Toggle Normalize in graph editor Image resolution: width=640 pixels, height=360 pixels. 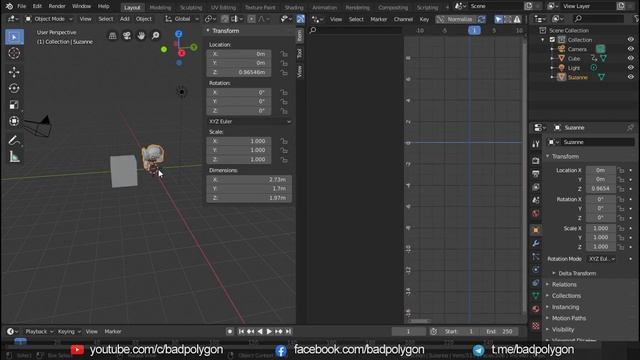pos(455,19)
